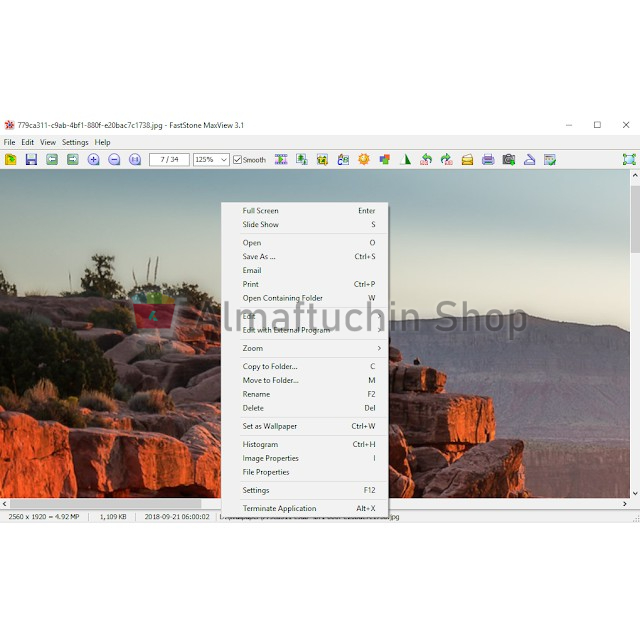Click the Email envelope toolbar icon
Viewport: 640px width, 640px height.
[467, 159]
